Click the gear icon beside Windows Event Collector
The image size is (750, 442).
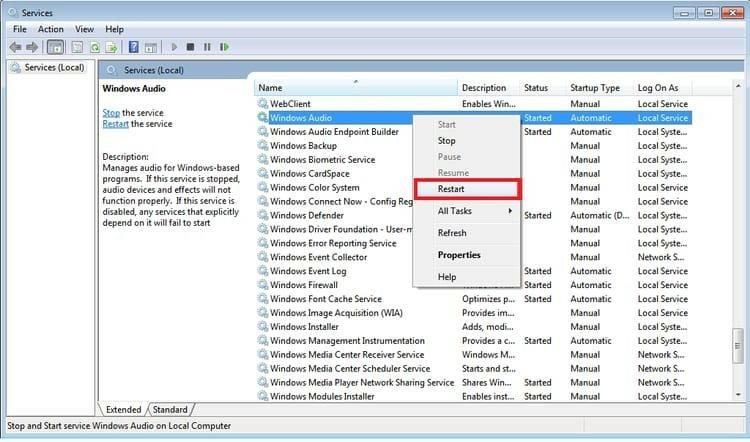point(263,256)
